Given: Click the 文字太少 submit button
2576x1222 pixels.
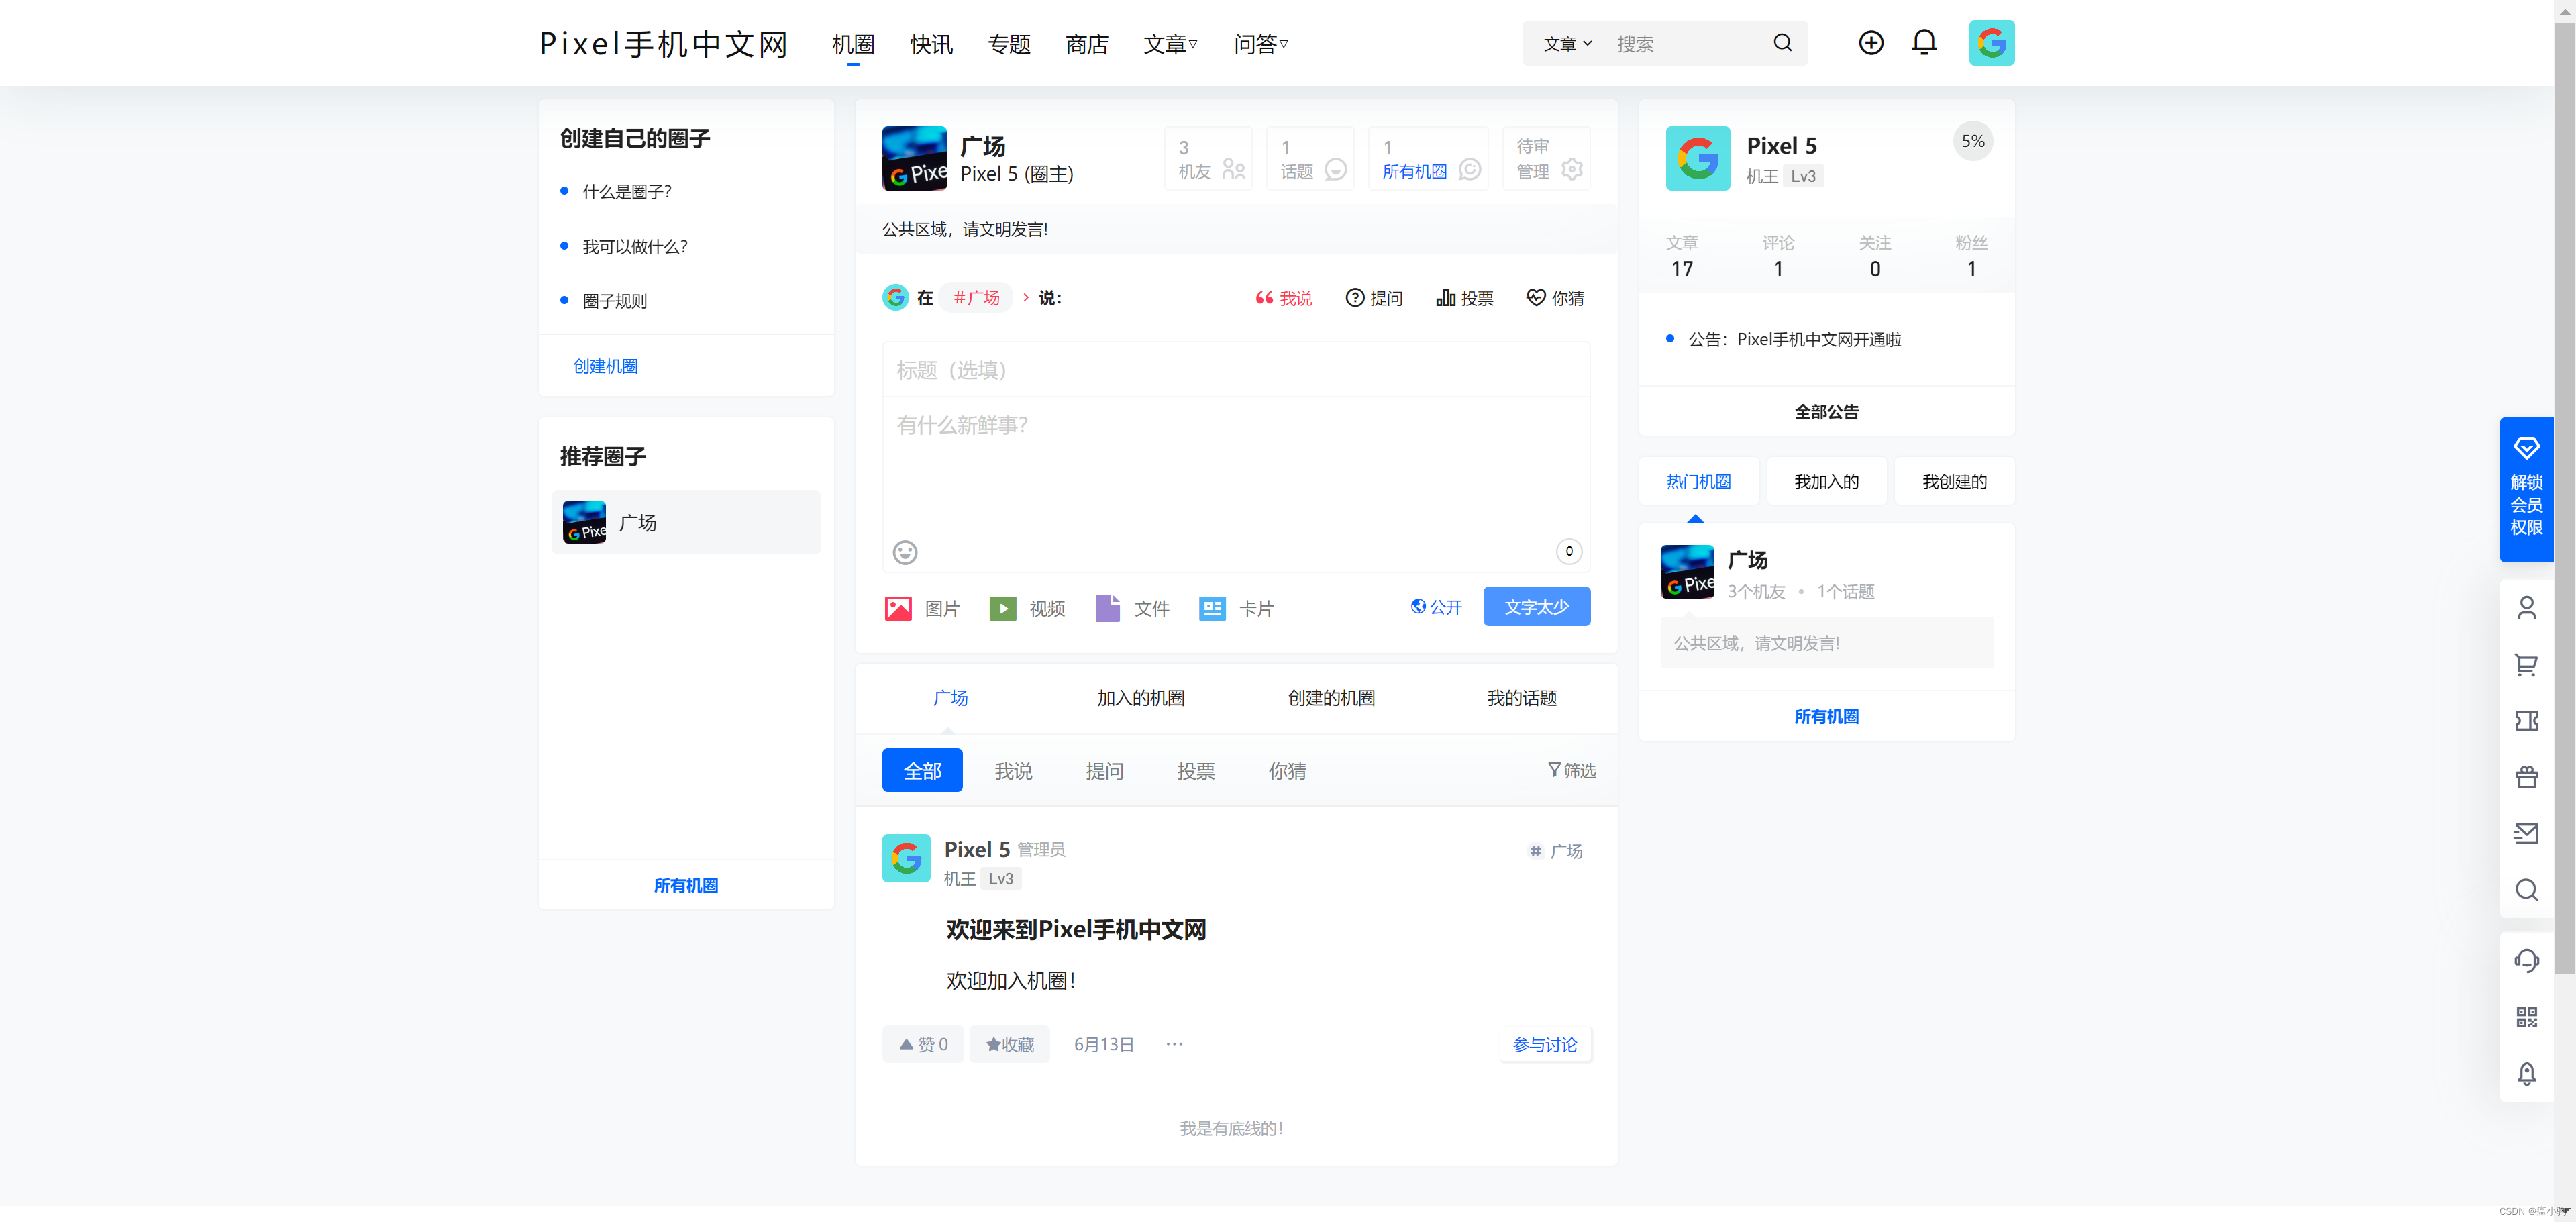Looking at the screenshot, I should (x=1536, y=607).
